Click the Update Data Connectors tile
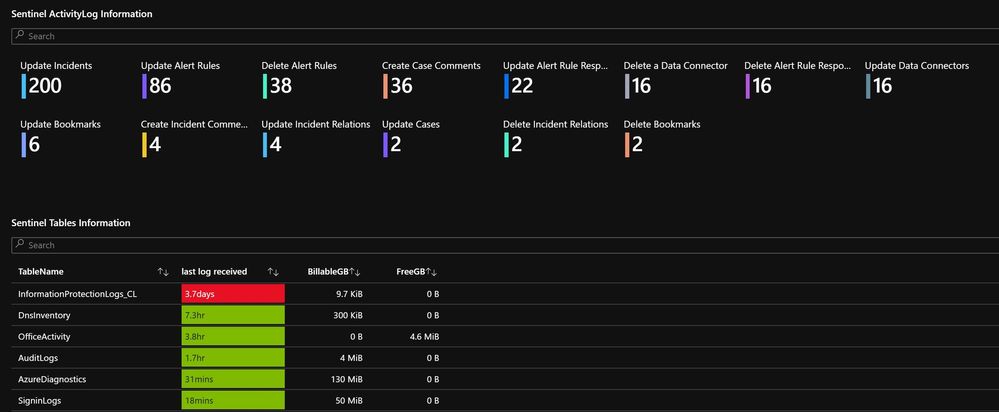999x412 pixels. point(917,79)
